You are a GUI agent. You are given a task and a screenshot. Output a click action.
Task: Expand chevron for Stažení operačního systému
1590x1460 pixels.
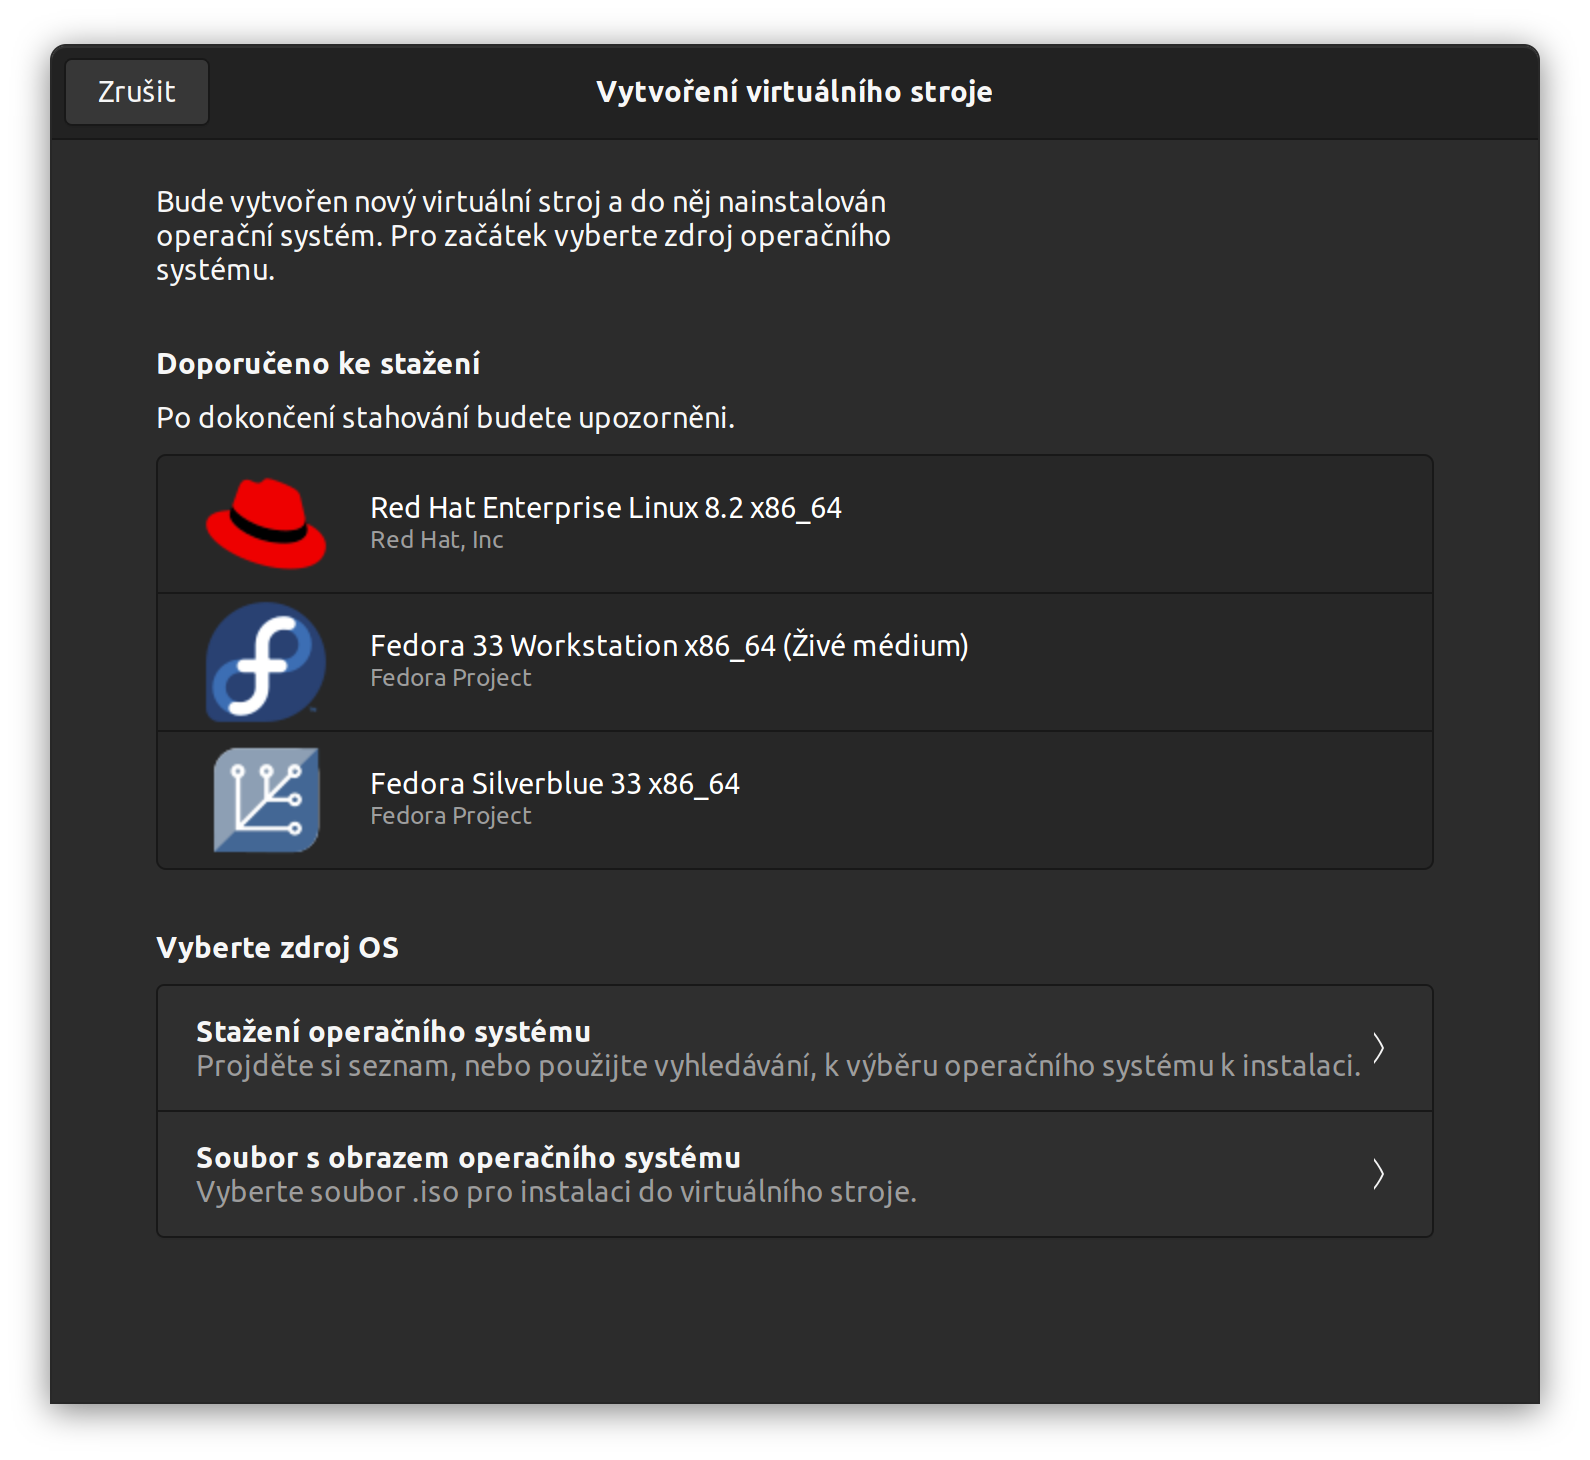(1378, 1048)
